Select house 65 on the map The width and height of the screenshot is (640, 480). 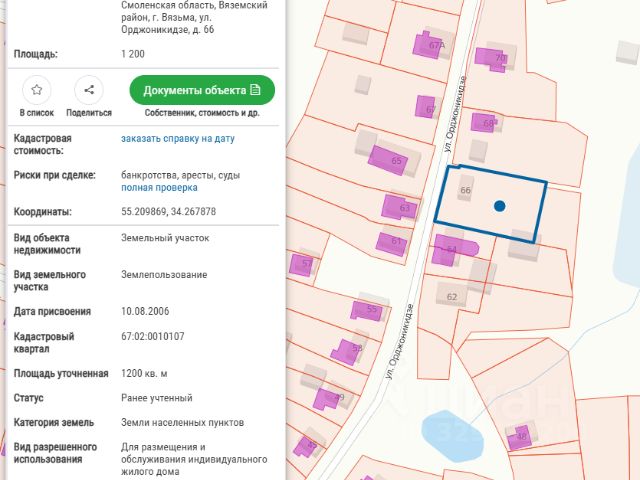pos(388,160)
